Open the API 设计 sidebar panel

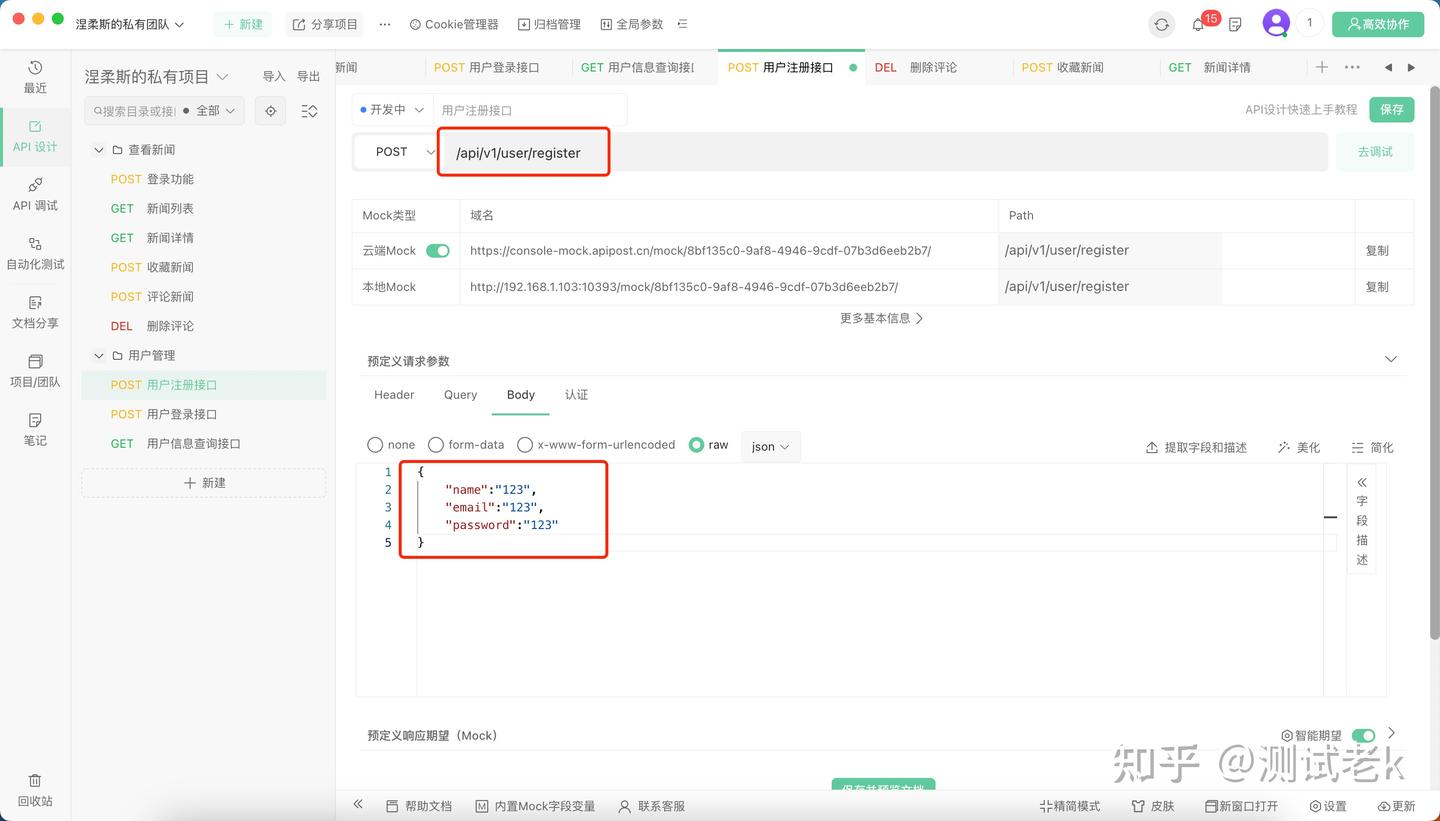pyautogui.click(x=35, y=137)
